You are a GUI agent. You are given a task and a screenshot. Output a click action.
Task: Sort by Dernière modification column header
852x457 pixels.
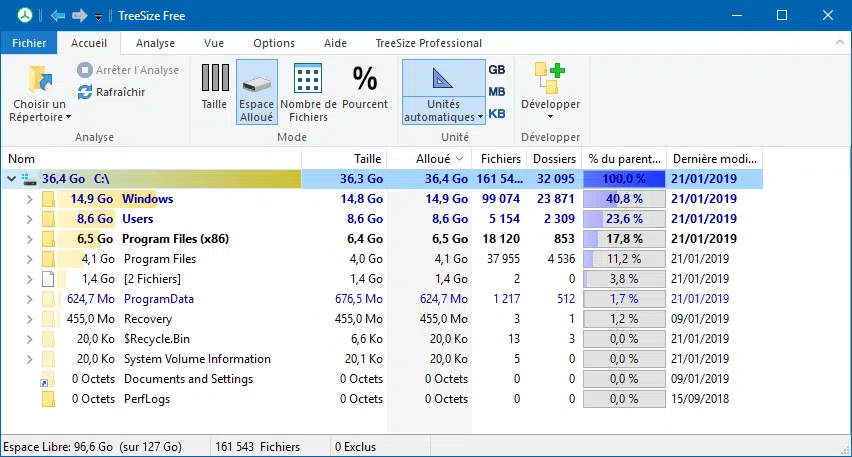click(x=715, y=159)
